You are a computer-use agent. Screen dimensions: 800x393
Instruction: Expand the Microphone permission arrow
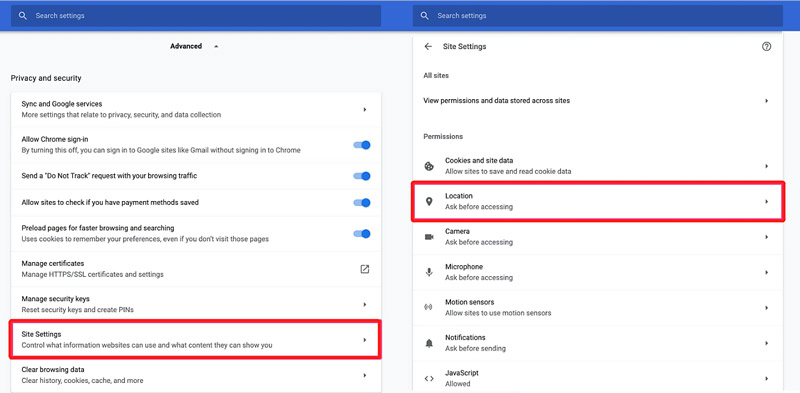point(766,272)
